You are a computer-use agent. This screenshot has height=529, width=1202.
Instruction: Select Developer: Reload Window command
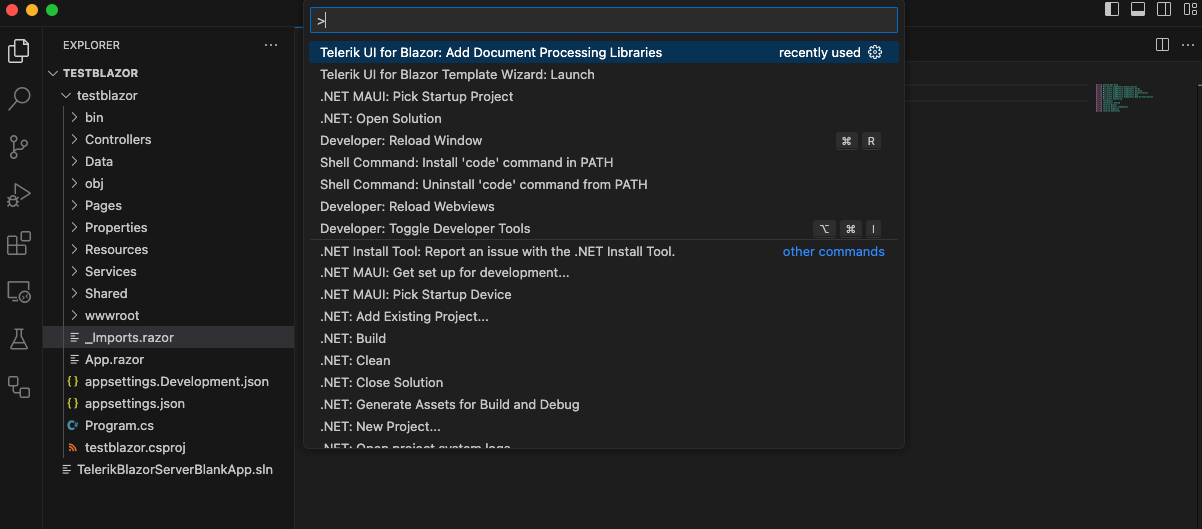(x=401, y=140)
